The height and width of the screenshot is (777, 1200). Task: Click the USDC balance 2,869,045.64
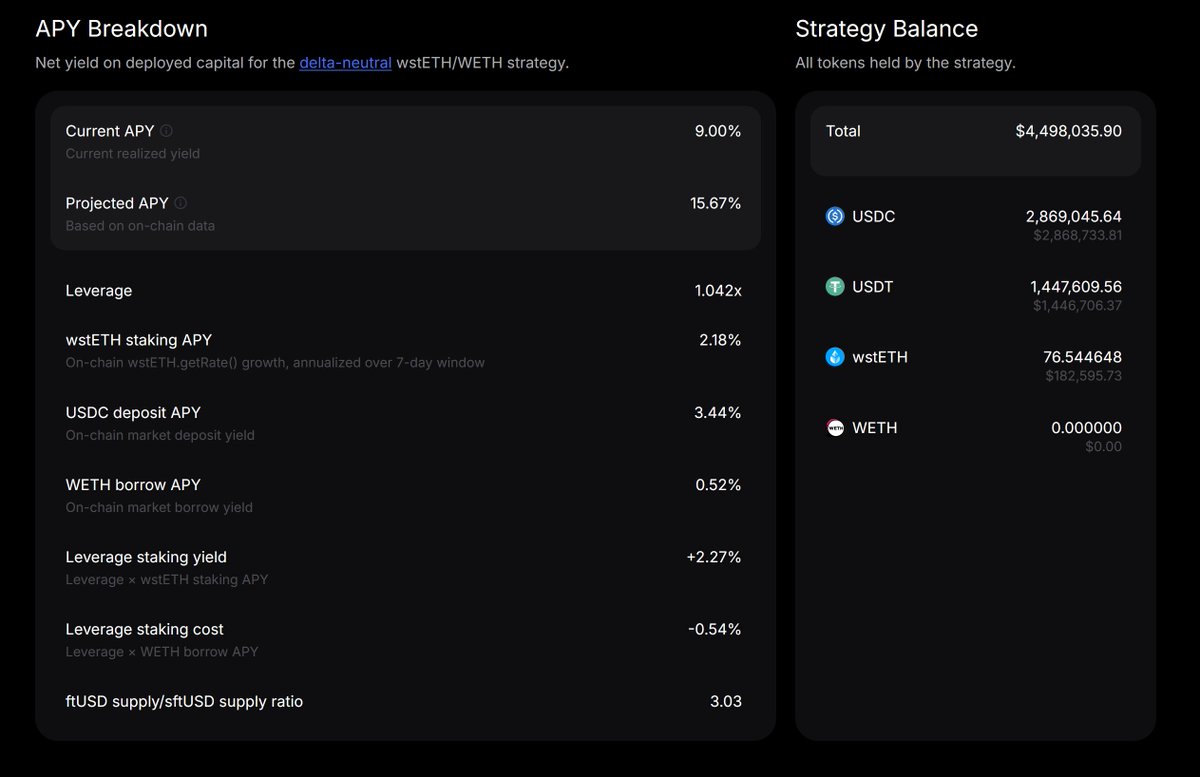click(1074, 216)
